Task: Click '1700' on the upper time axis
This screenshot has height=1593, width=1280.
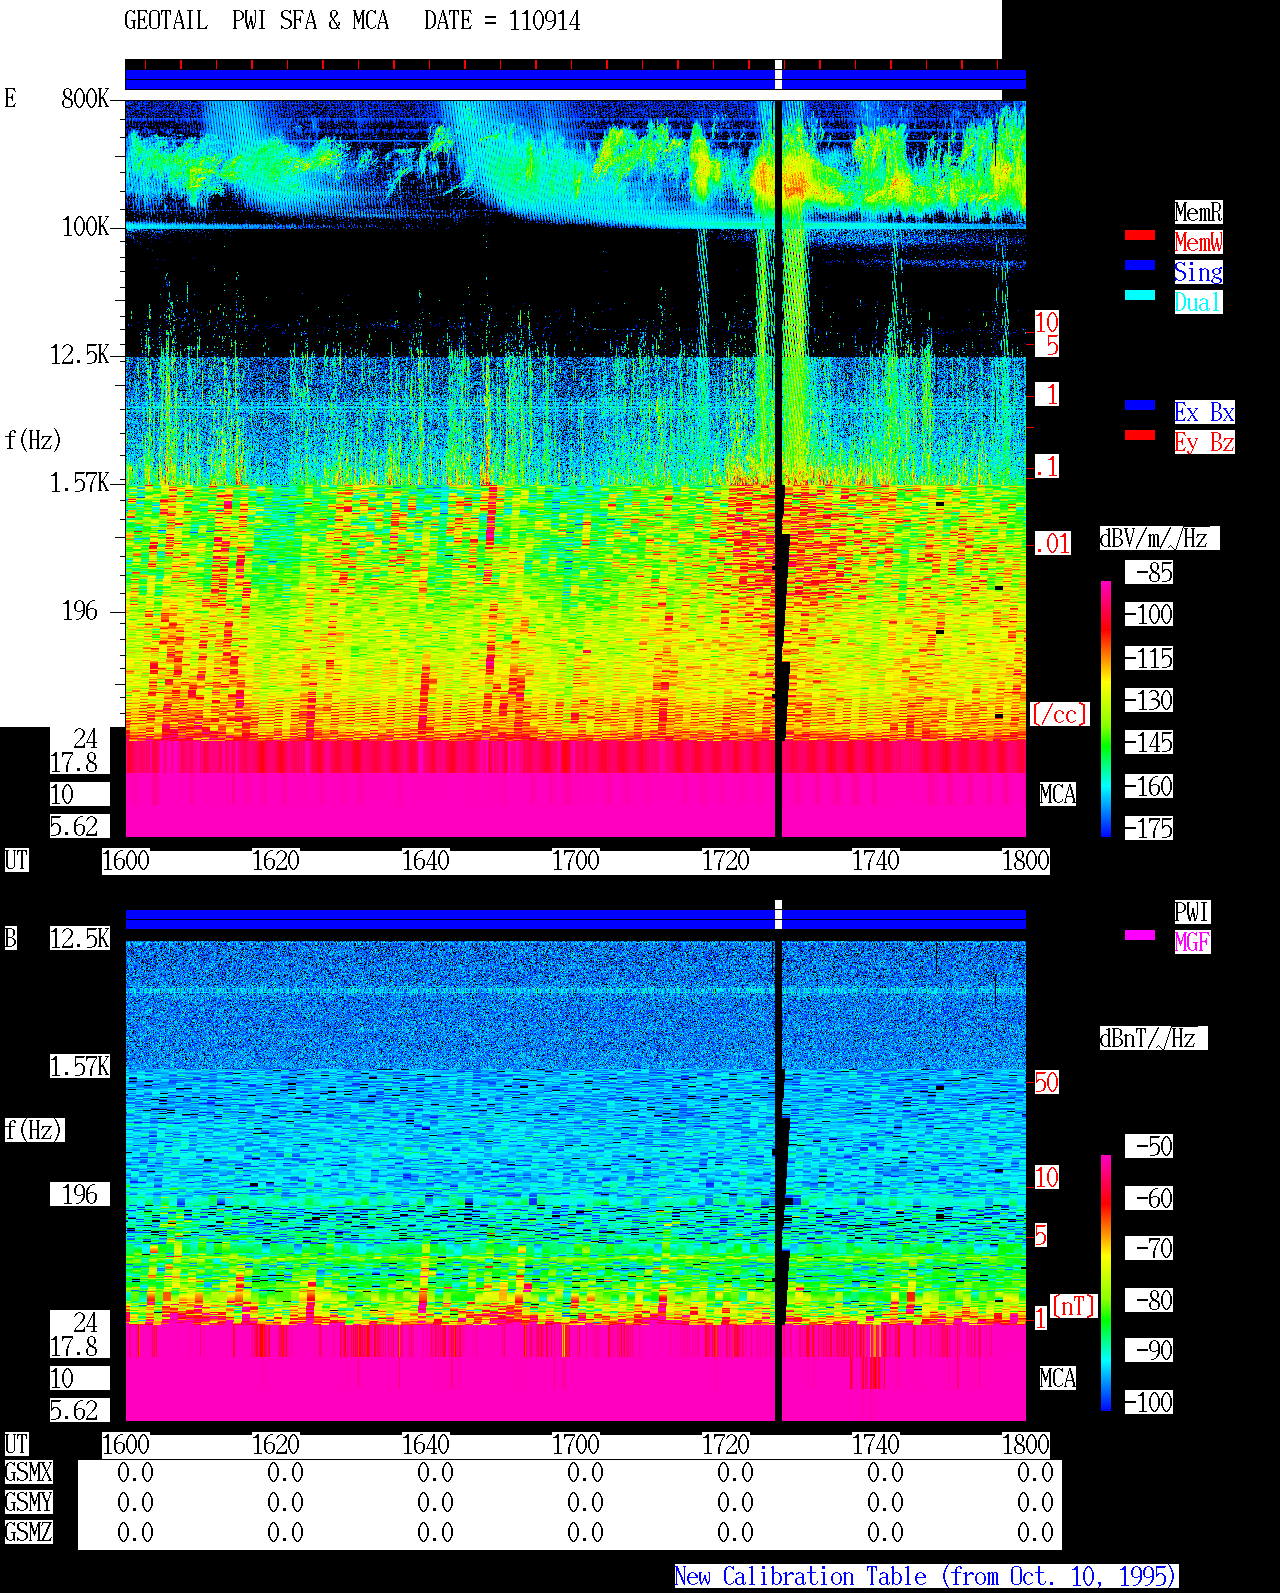Action: coord(576,860)
